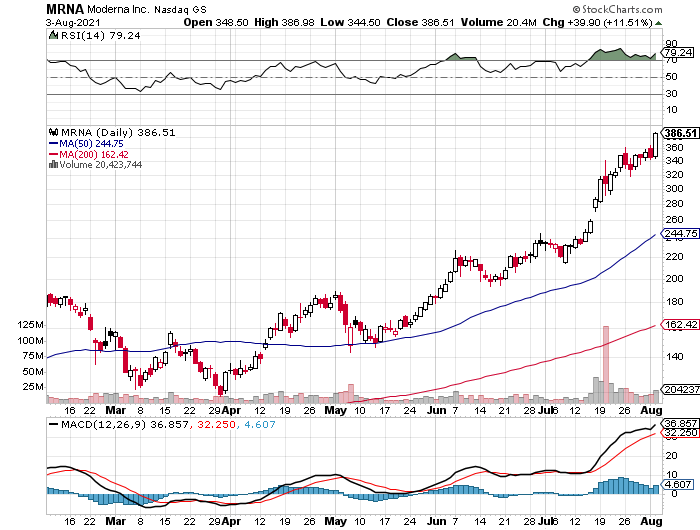Click the 162.42 MA(200) price tag
Screen dimensions: 700x530
point(680,325)
